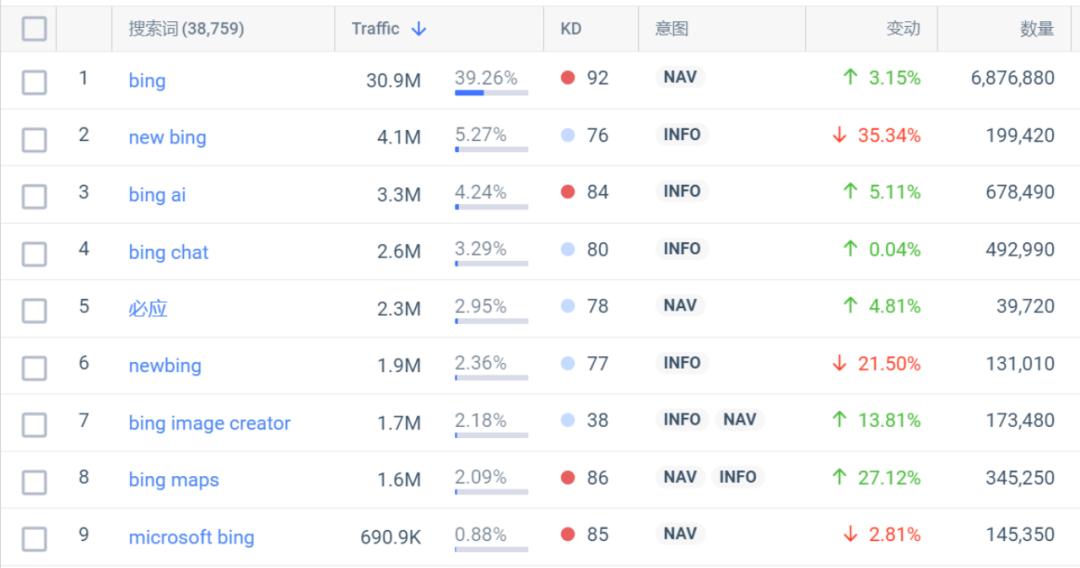Click the traffic share bar for bing
Image resolution: width=1080 pixels, height=568 pixels.
(x=491, y=93)
